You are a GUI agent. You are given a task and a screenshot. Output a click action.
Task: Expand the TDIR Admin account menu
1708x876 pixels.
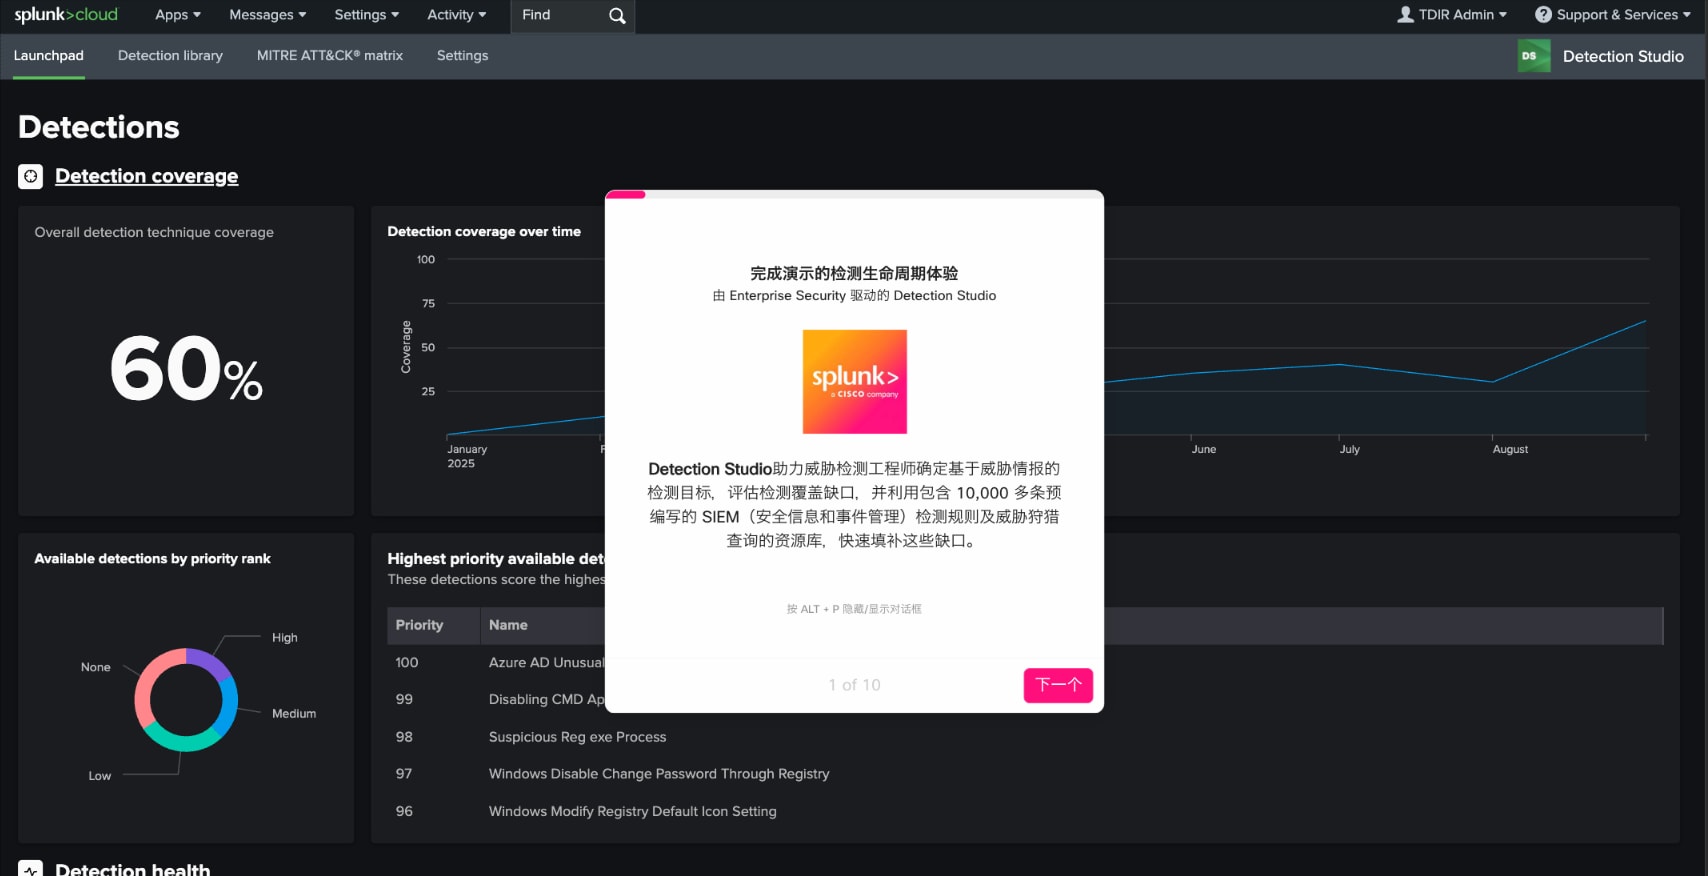pyautogui.click(x=1452, y=14)
